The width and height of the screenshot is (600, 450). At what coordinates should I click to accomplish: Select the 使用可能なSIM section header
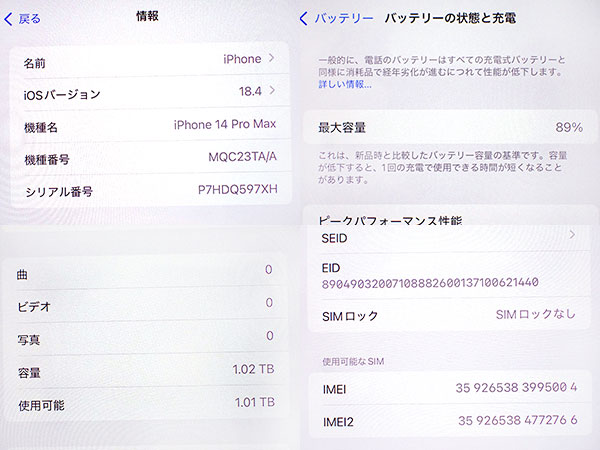[353, 362]
